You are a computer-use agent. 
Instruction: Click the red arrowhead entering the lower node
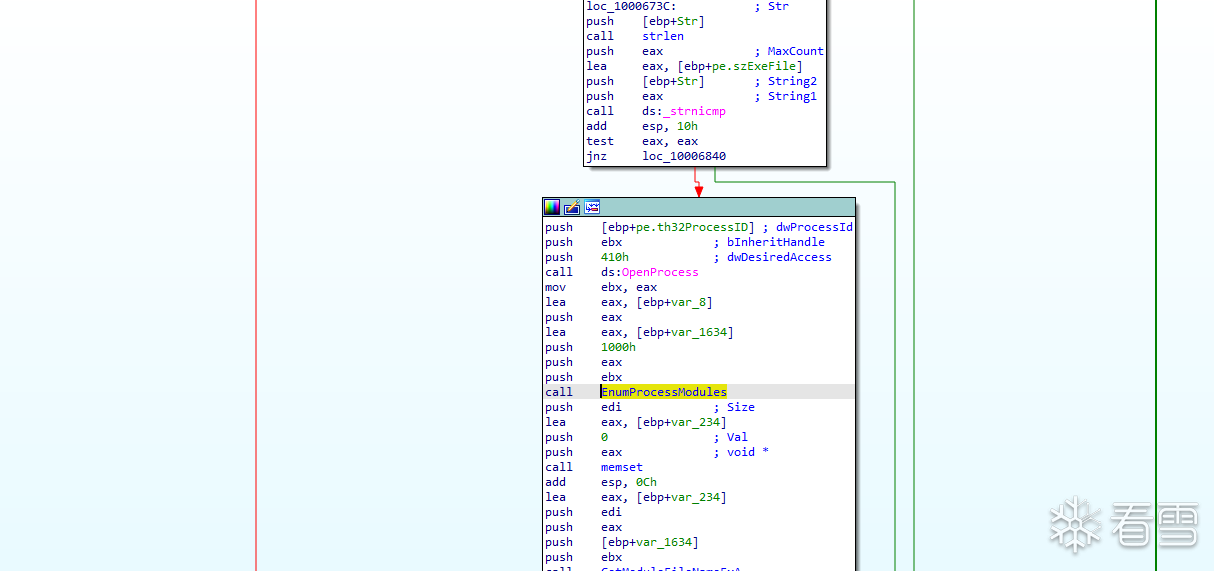coord(699,191)
